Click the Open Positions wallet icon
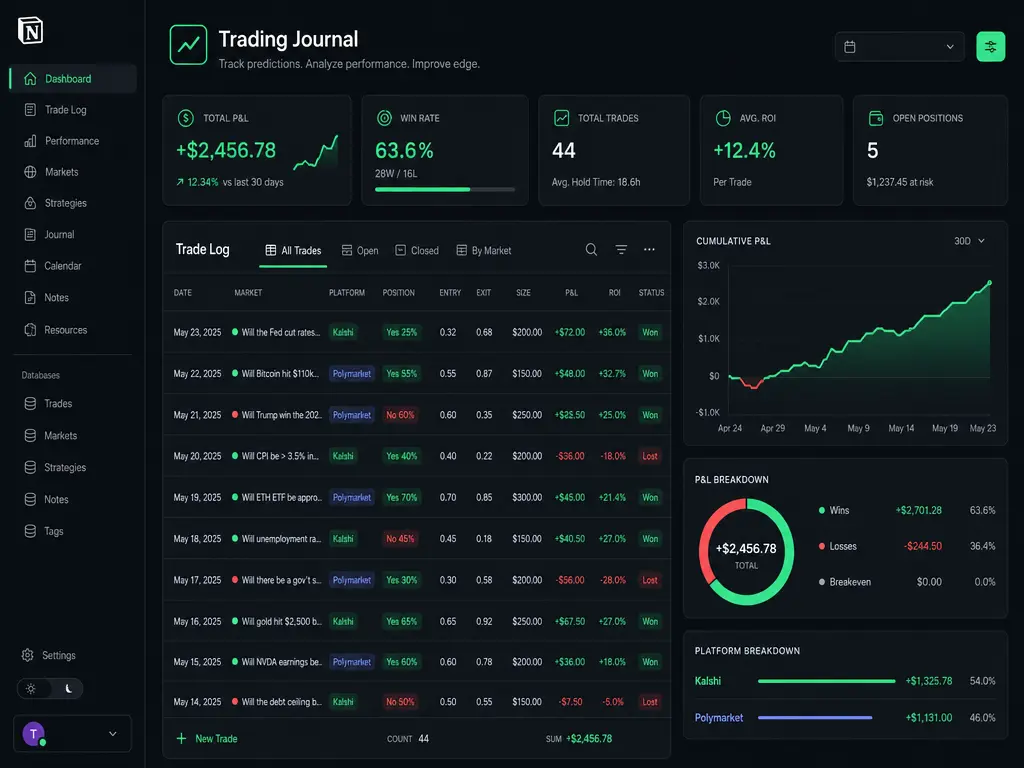Viewport: 1024px width, 768px height. coord(876,118)
